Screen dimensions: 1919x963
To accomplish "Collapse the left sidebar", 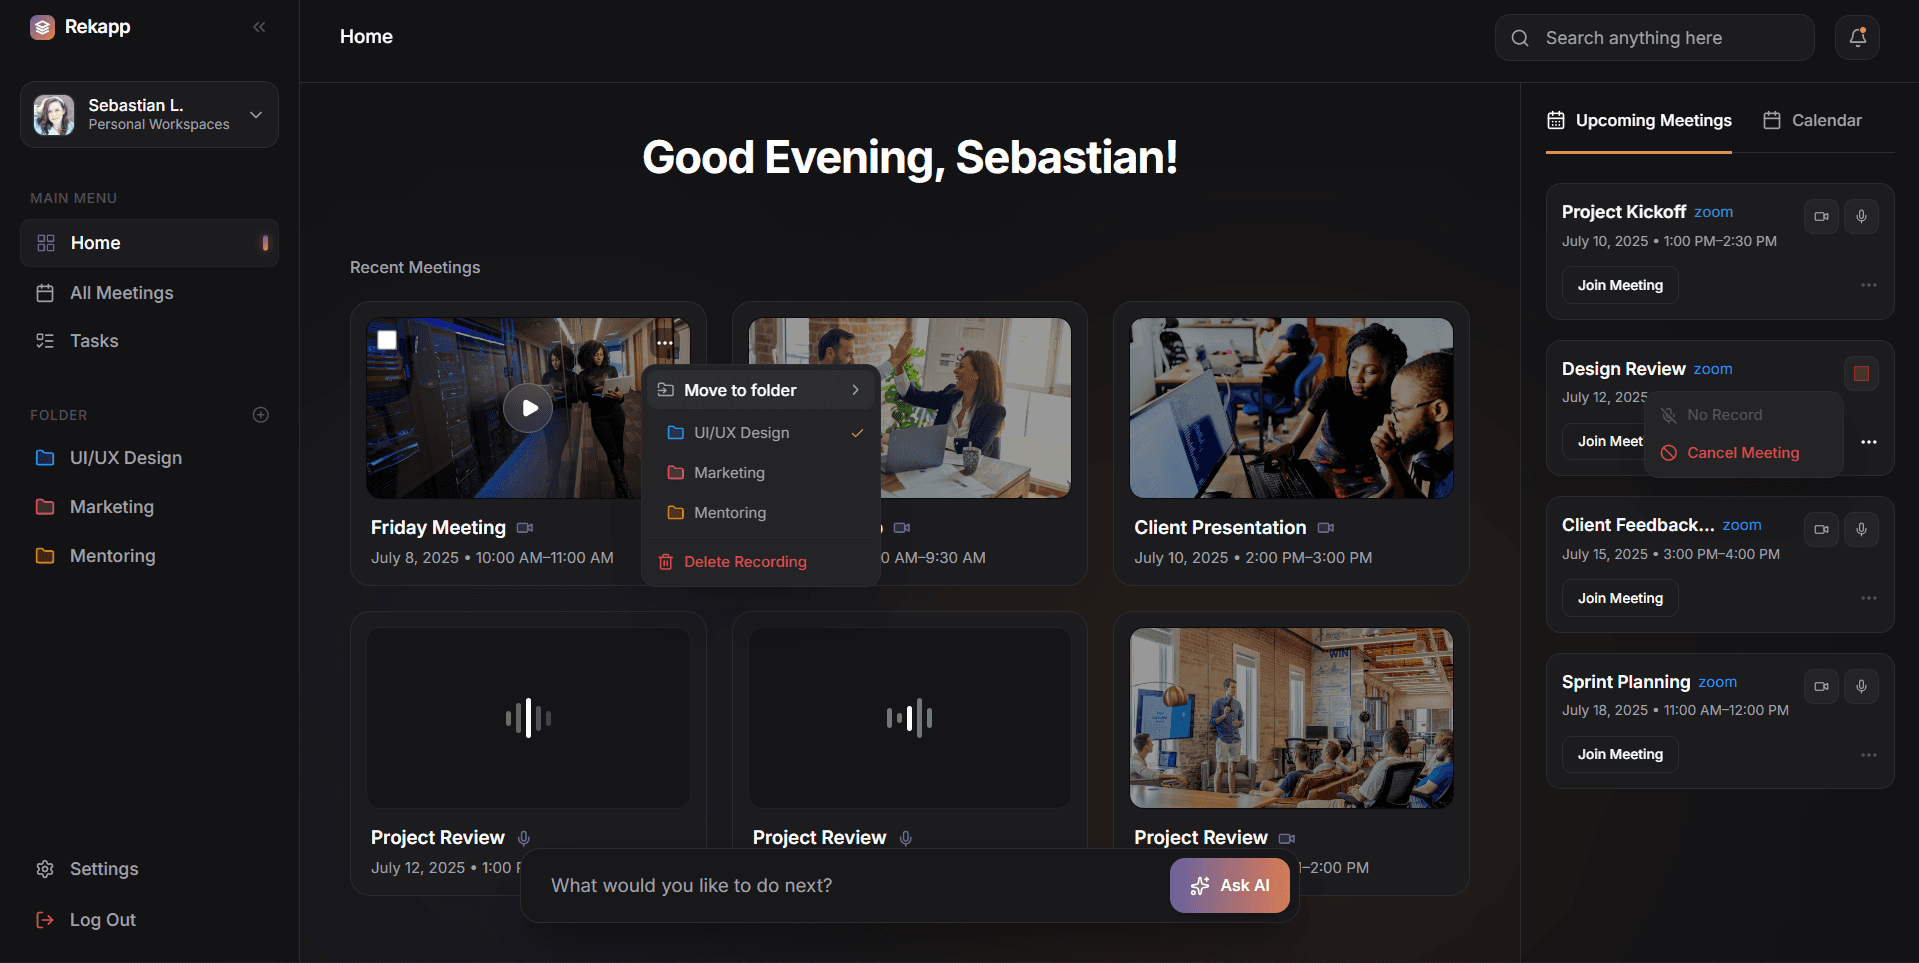I will pos(259,27).
